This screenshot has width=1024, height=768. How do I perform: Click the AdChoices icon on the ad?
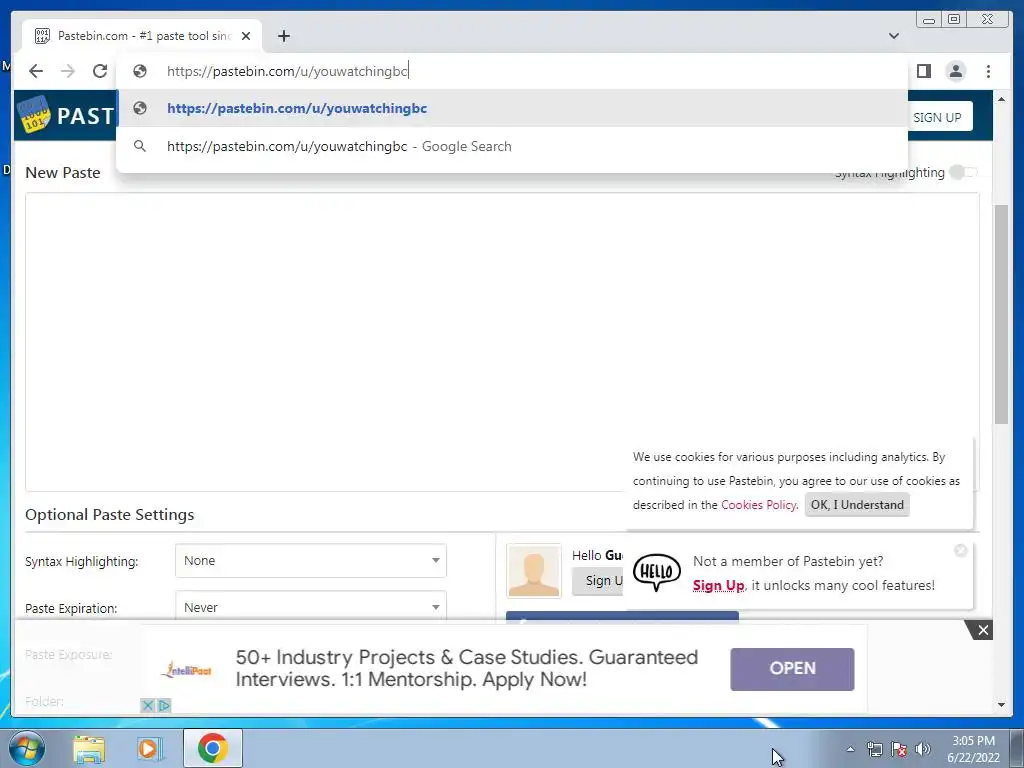(165, 705)
